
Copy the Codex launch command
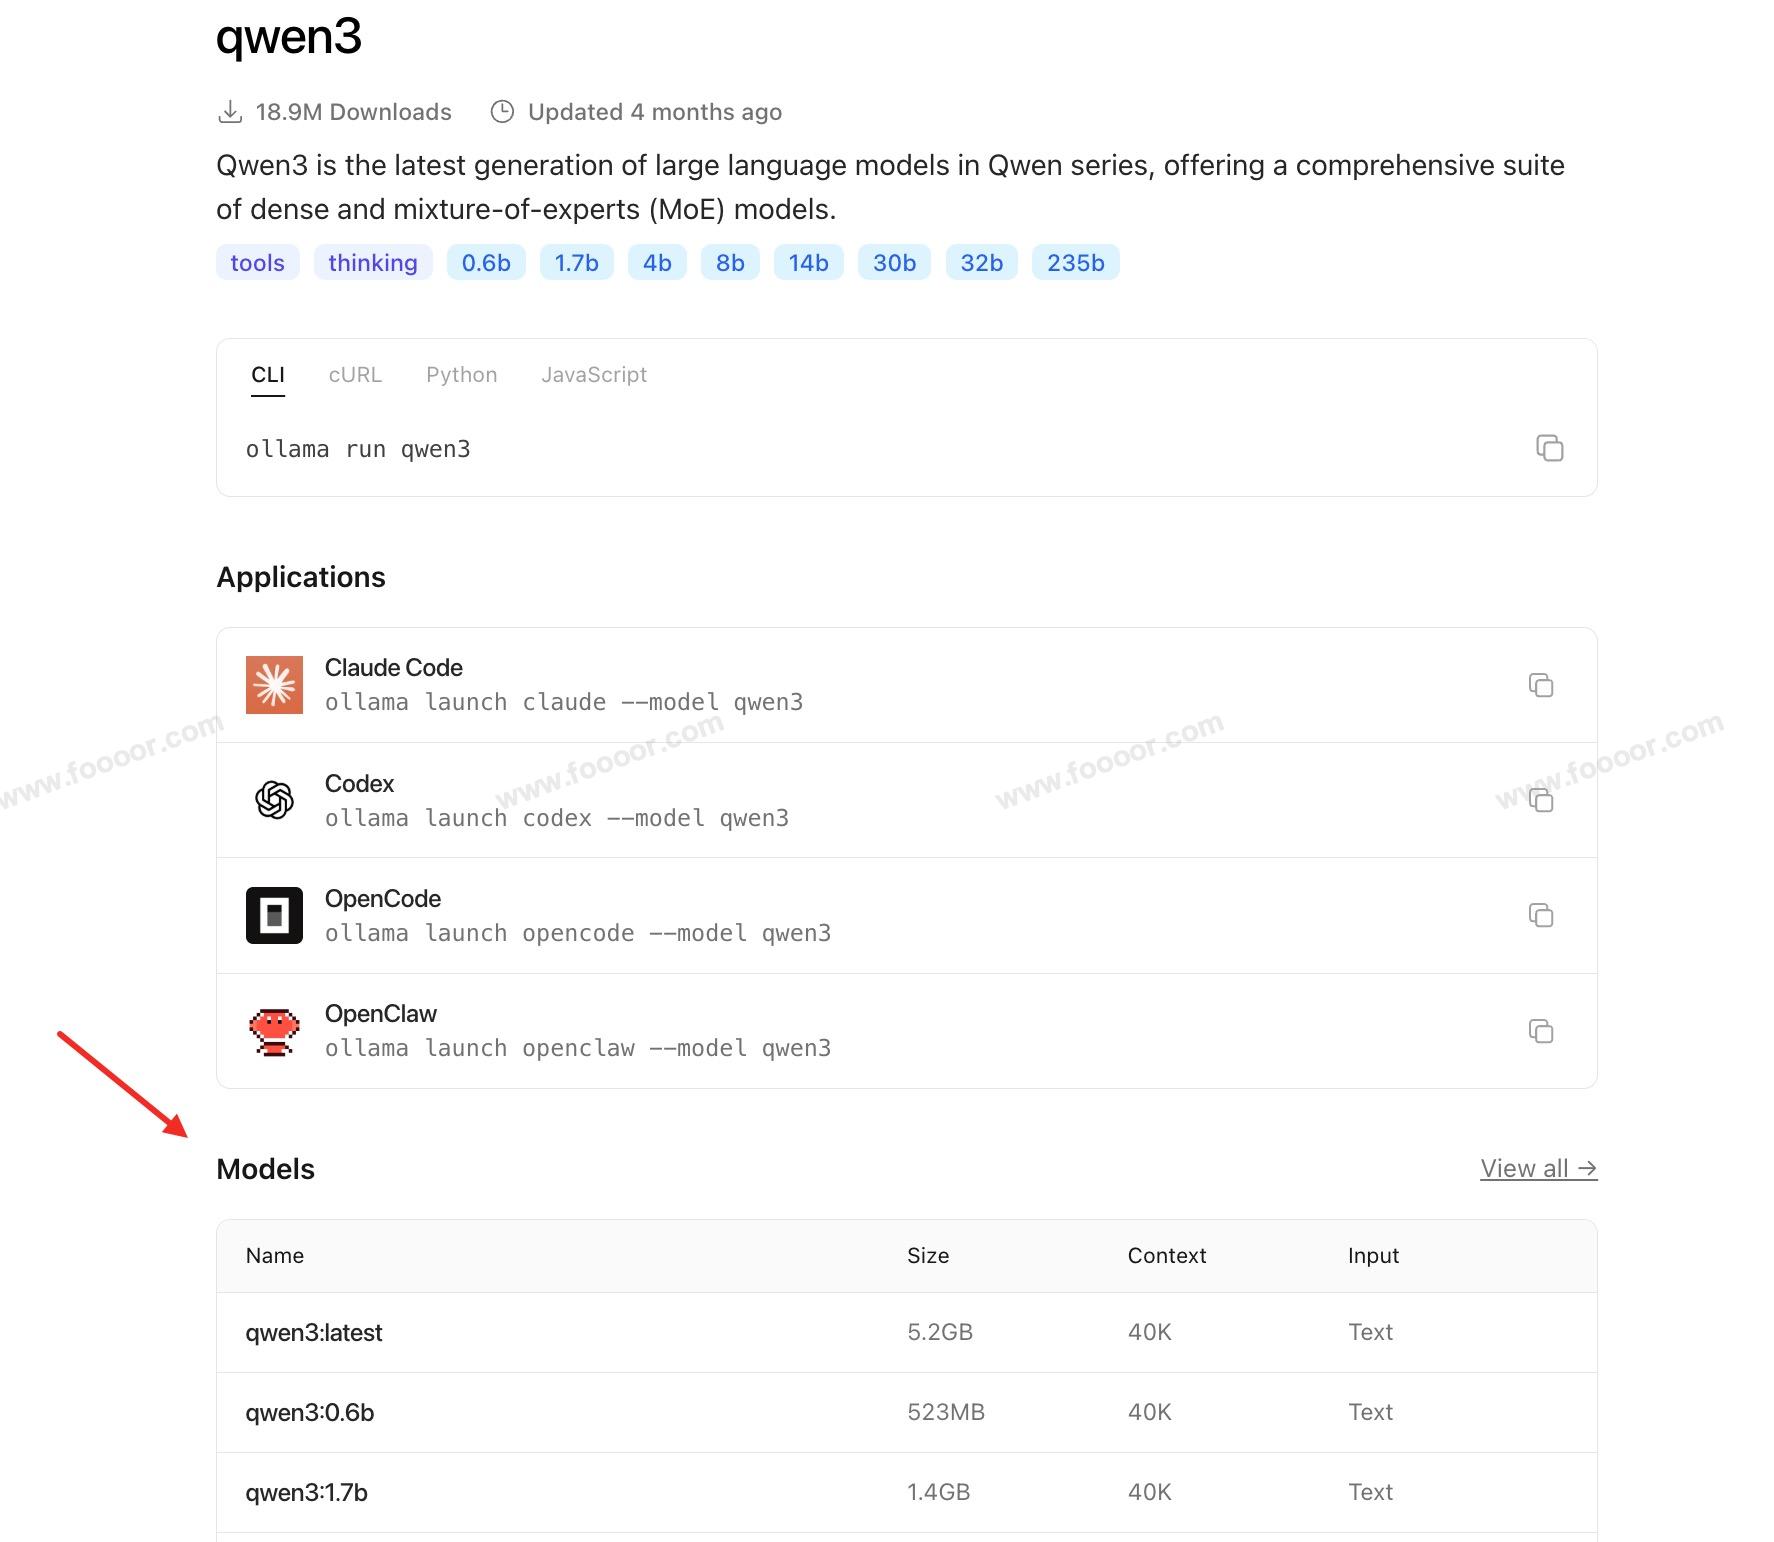[x=1541, y=800]
